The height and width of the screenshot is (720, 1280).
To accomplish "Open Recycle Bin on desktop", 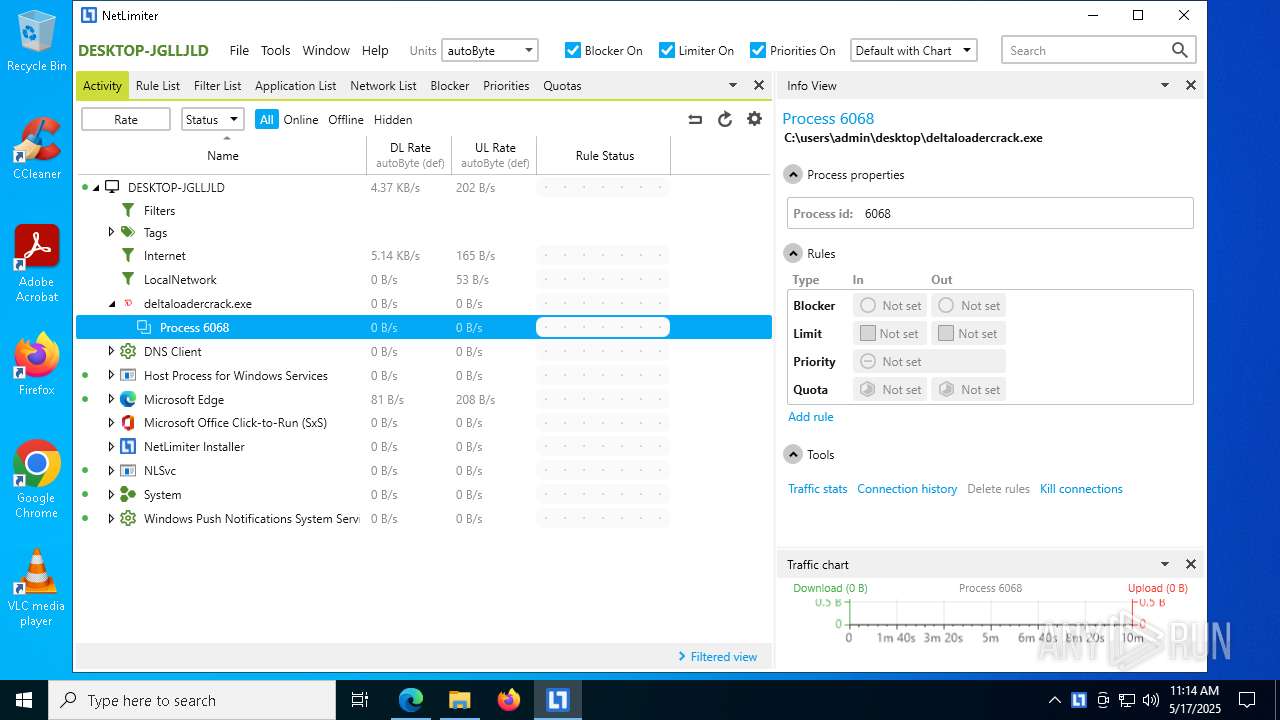I will click(x=37, y=40).
